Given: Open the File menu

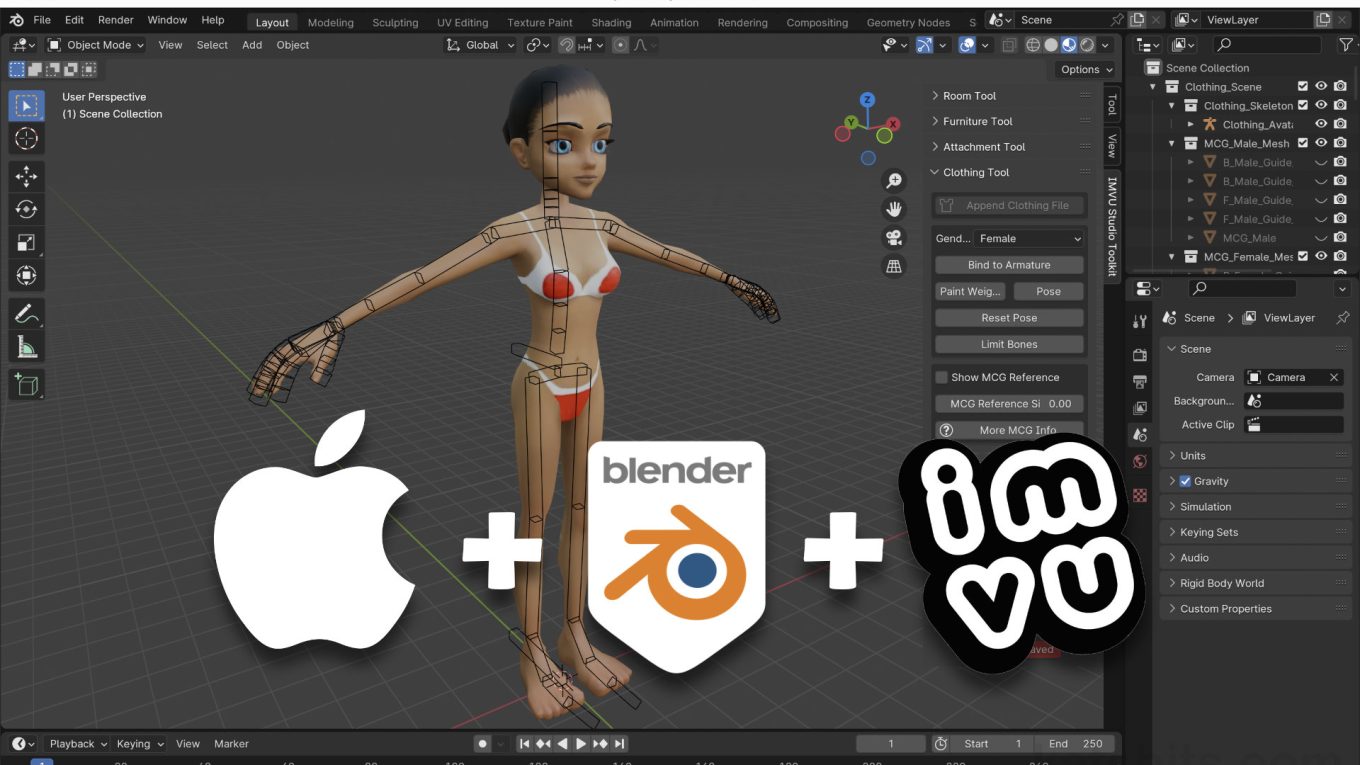Looking at the screenshot, I should 42,20.
